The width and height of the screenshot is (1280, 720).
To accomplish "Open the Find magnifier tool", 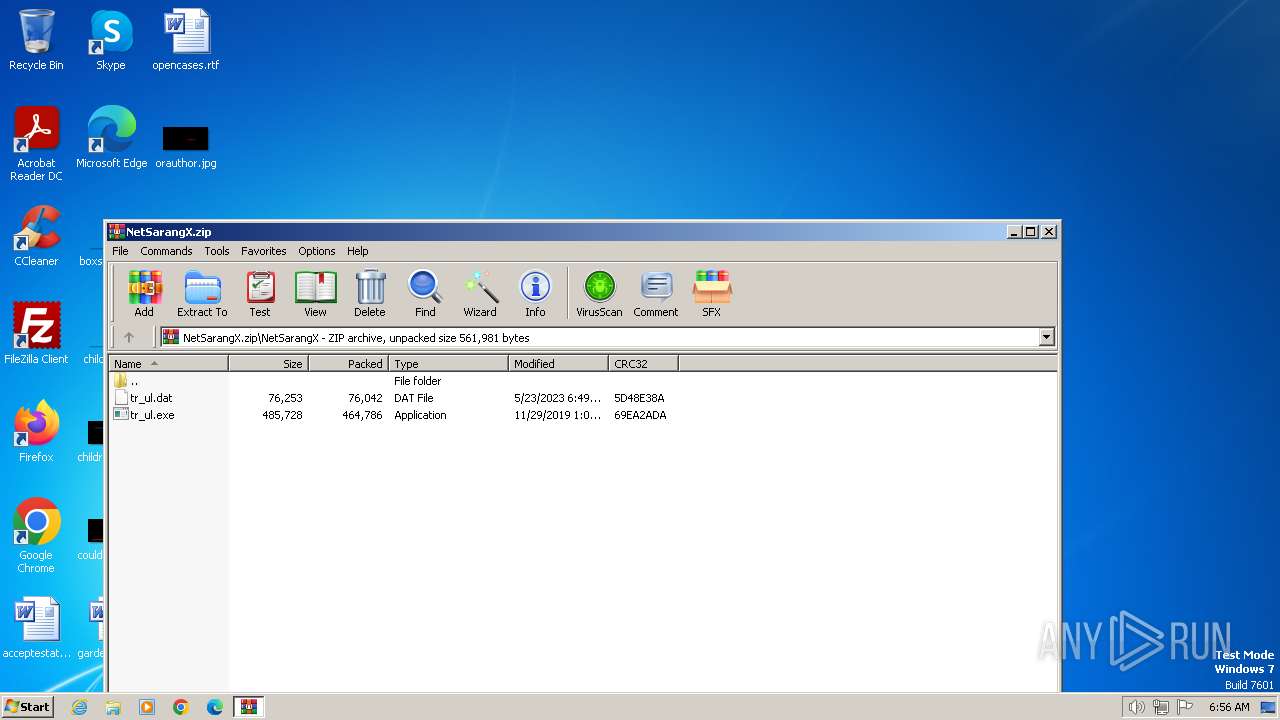I will tap(425, 293).
